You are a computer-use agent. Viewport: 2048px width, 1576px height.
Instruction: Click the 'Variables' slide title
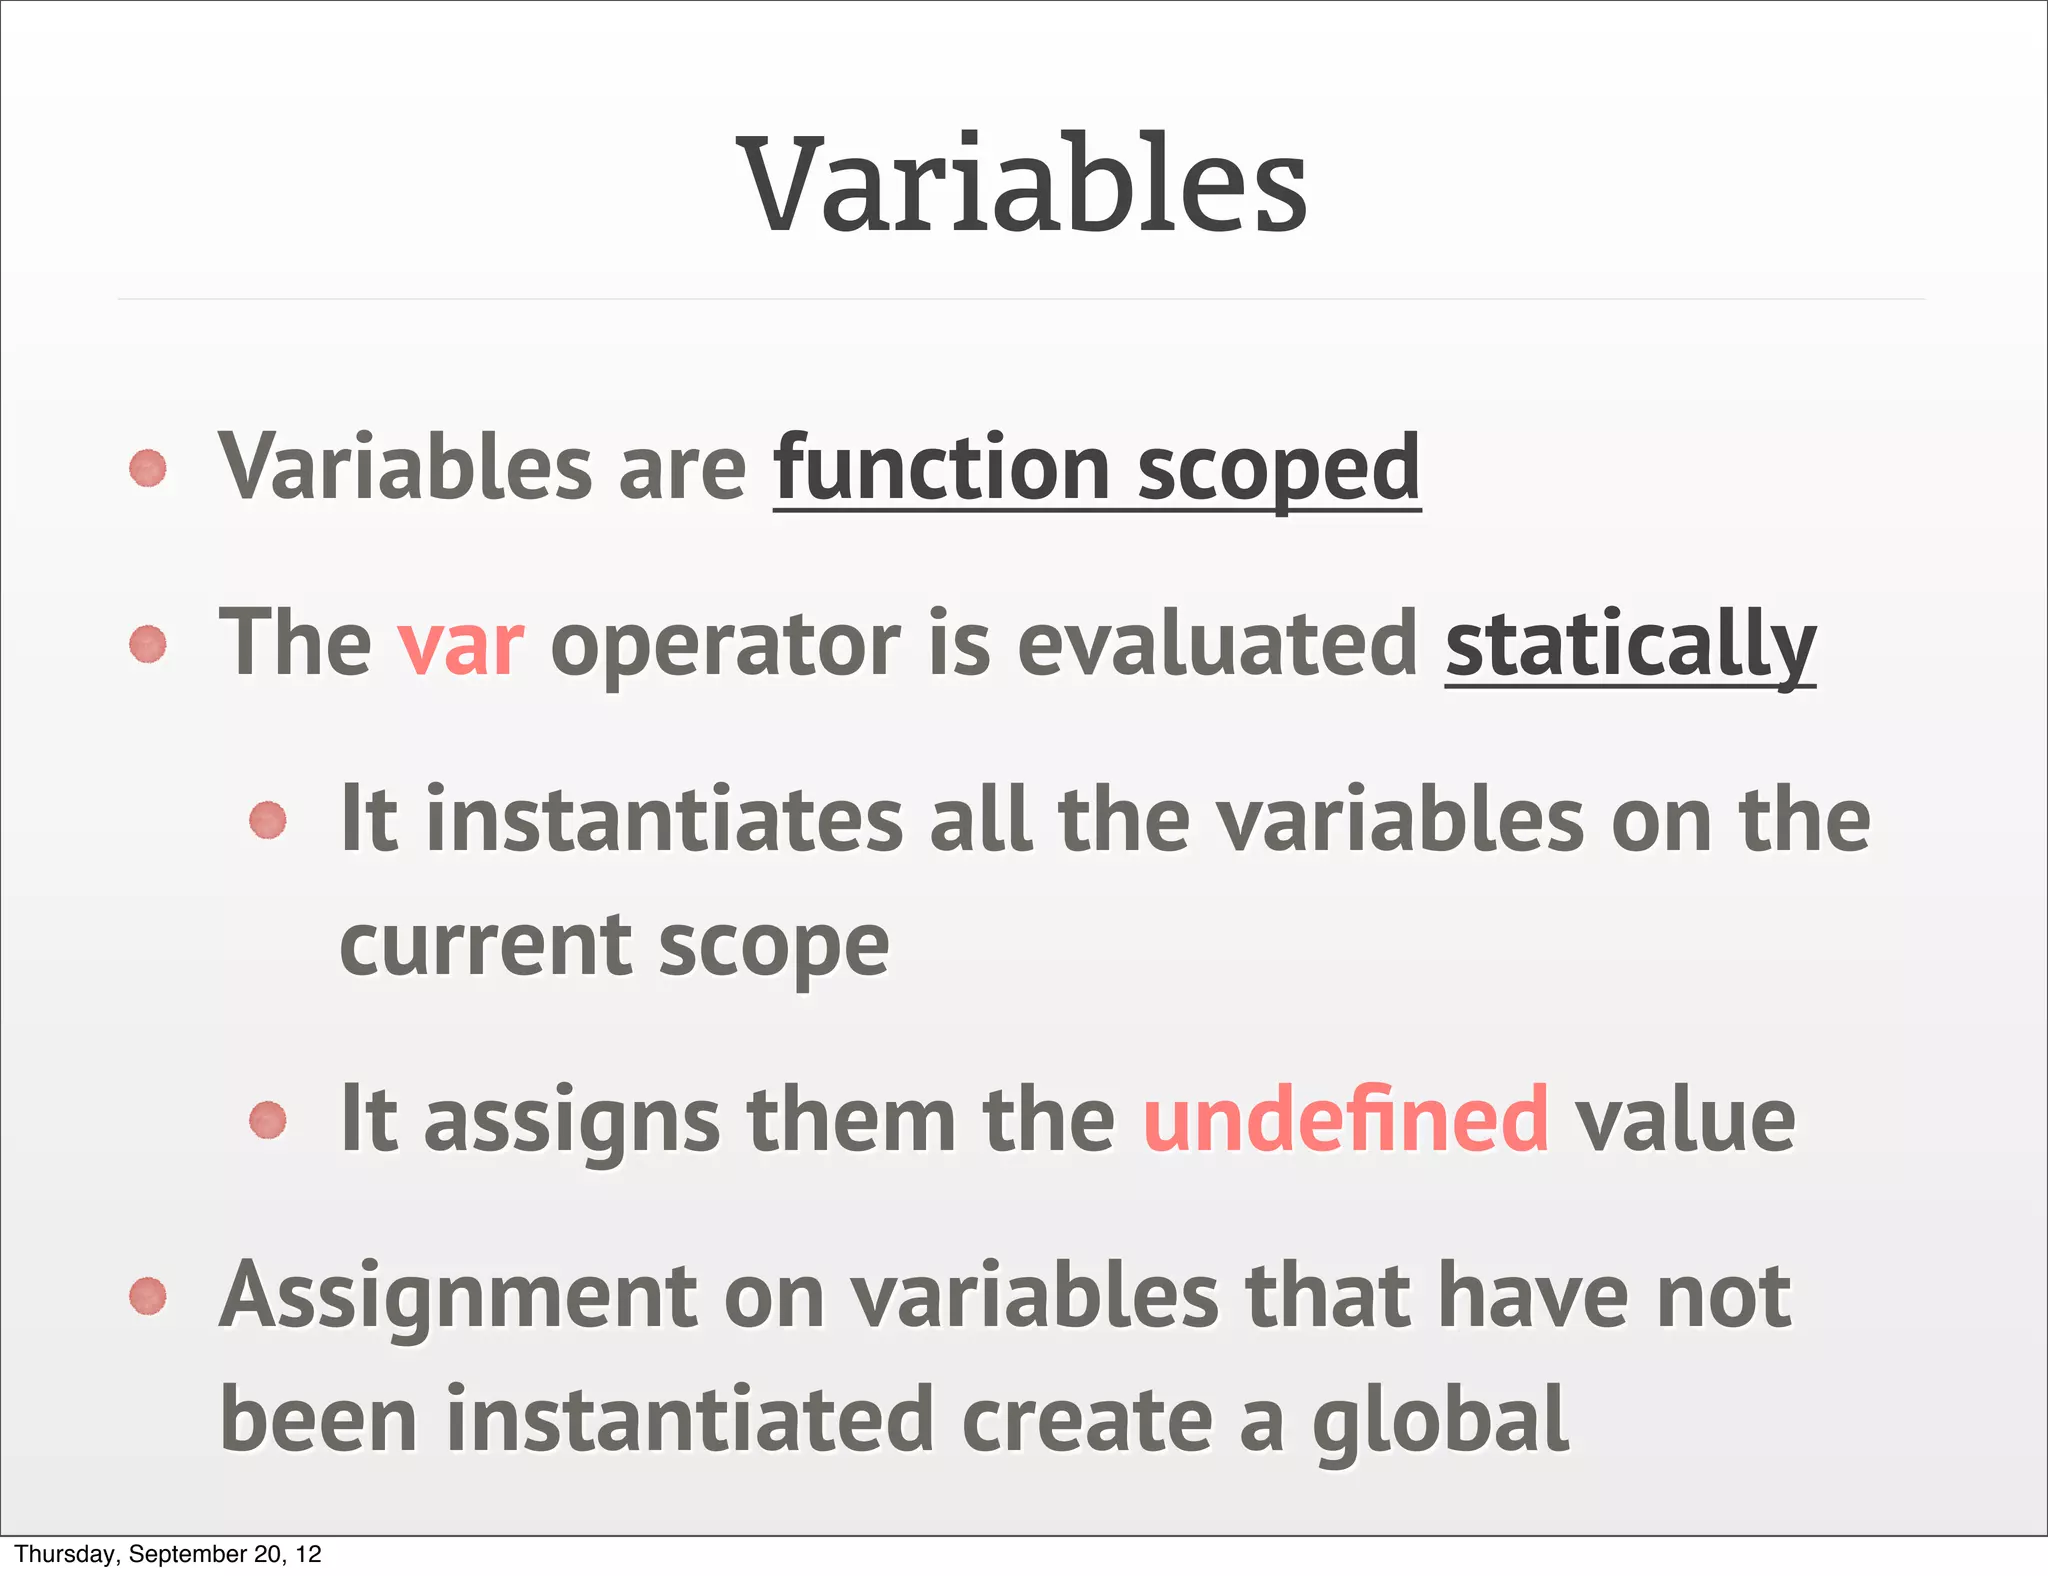pyautogui.click(x=1022, y=185)
